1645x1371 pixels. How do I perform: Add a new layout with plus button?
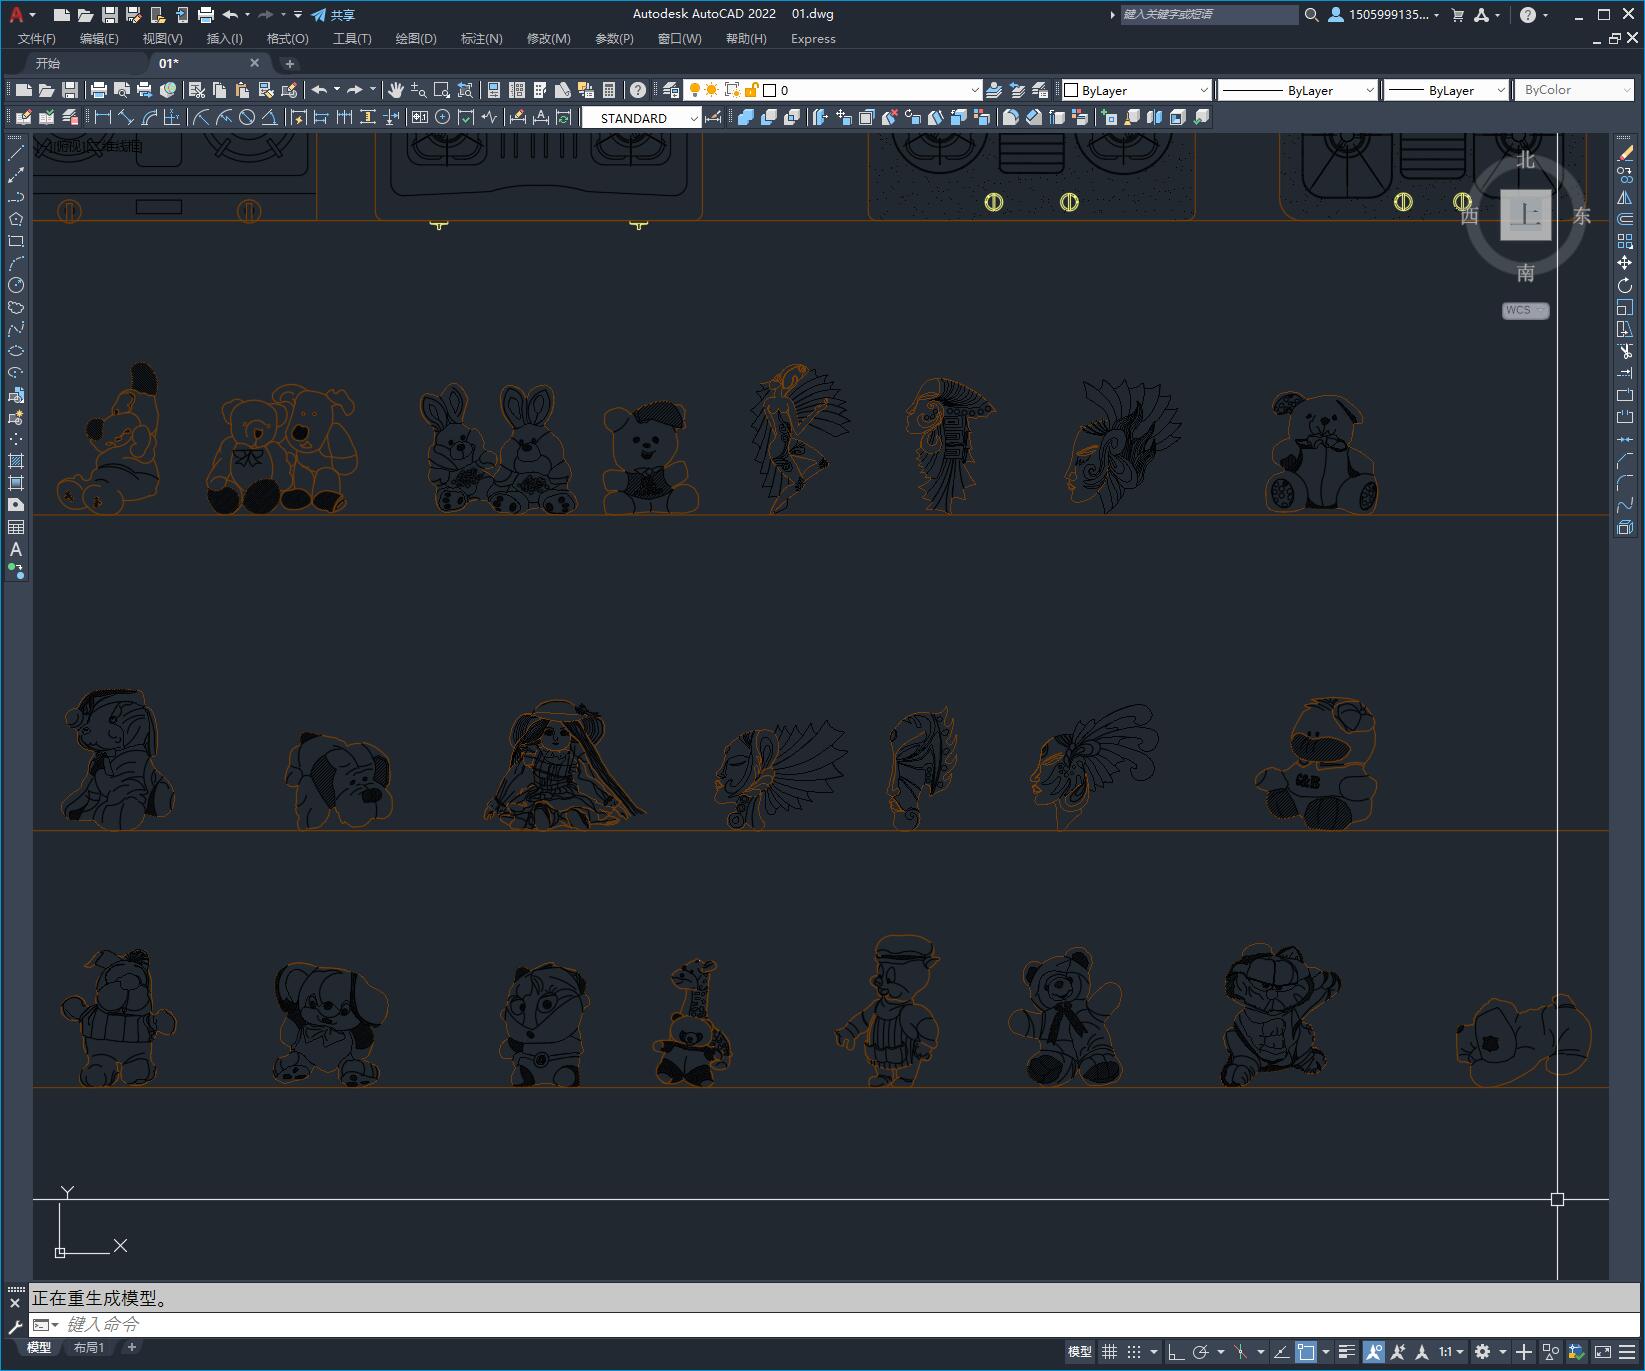[131, 1347]
